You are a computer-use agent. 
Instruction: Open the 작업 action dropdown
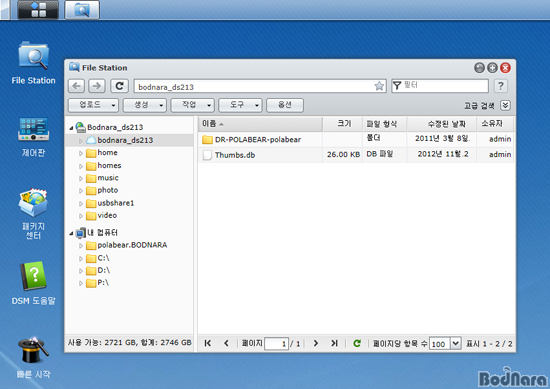192,105
